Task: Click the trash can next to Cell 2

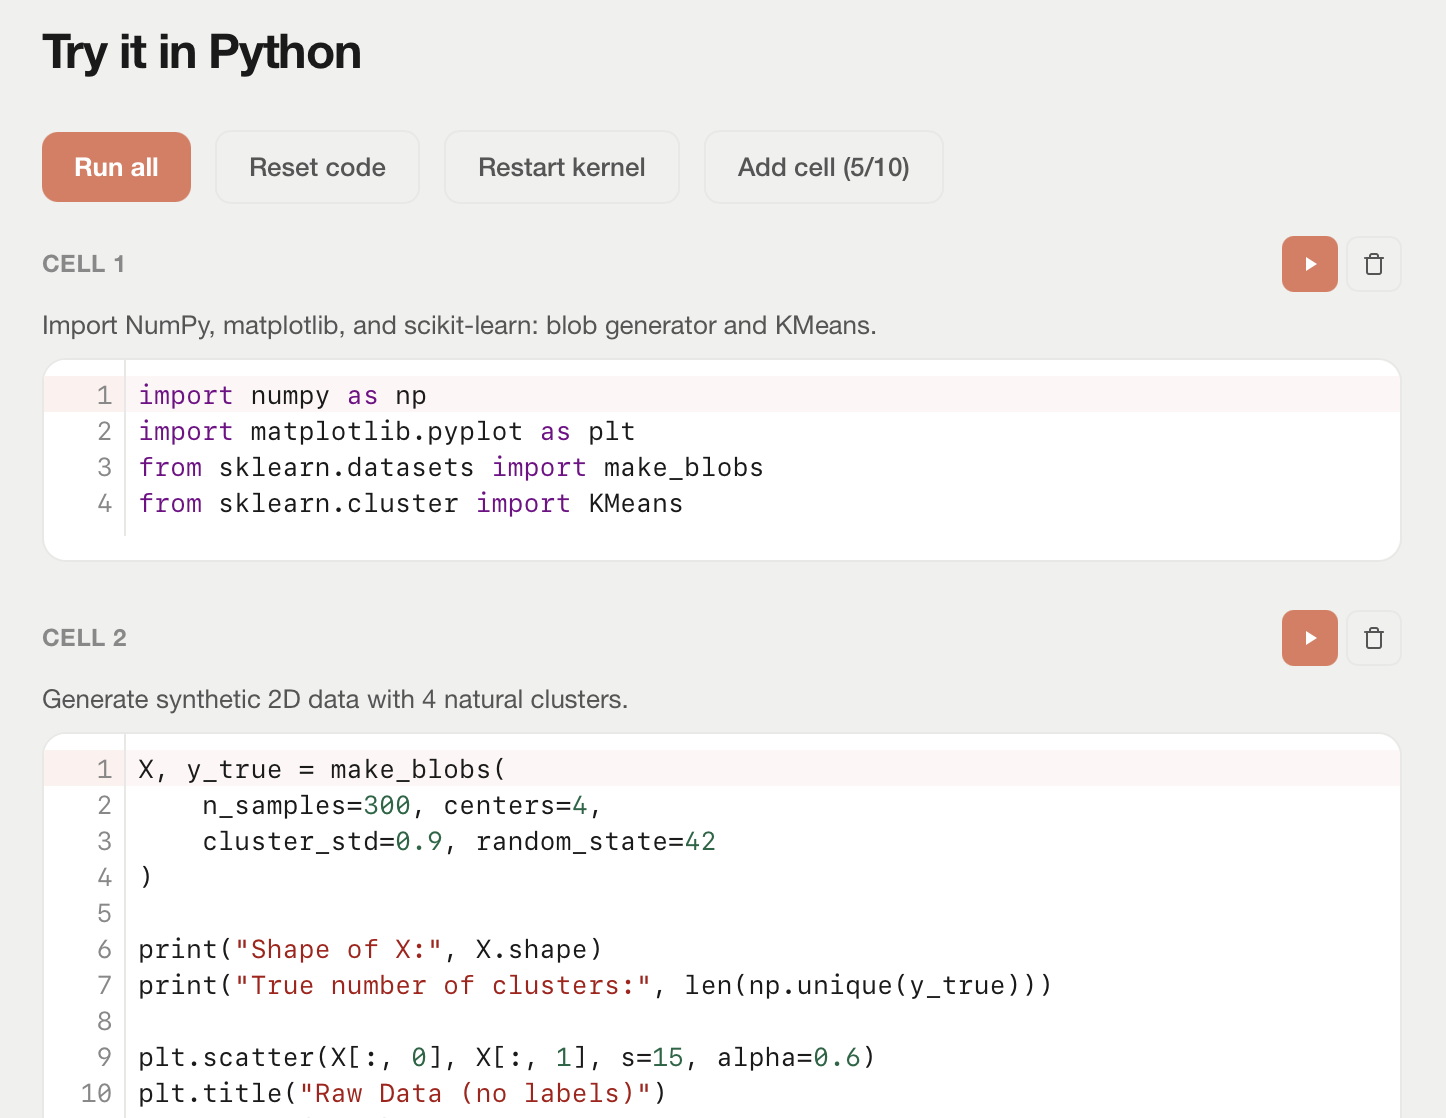Action: pos(1374,637)
